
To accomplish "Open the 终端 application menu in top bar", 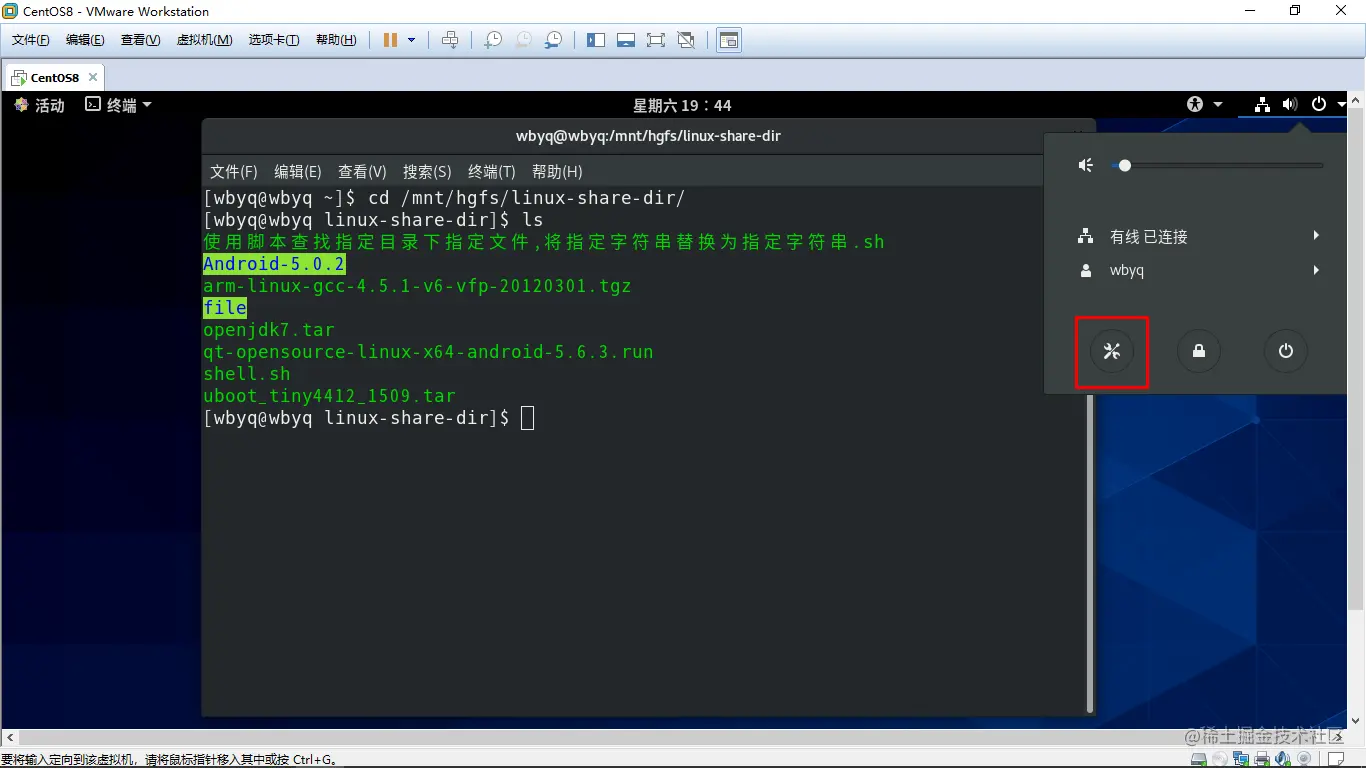I will point(118,105).
